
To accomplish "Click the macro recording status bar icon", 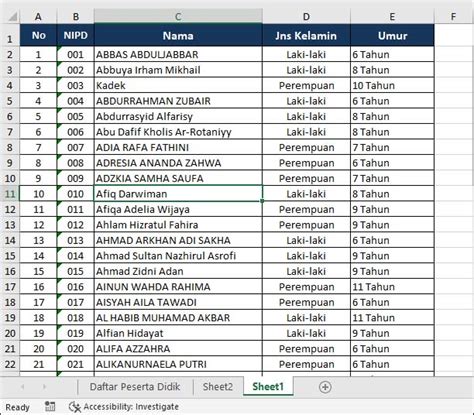I will click(50, 406).
